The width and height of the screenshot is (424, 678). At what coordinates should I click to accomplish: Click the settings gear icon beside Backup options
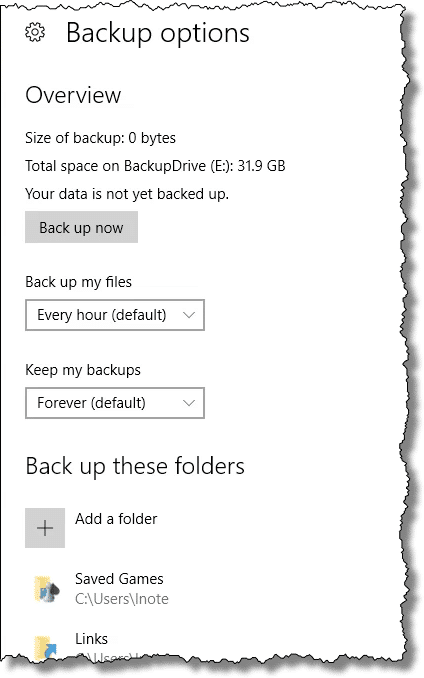click(x=35, y=32)
